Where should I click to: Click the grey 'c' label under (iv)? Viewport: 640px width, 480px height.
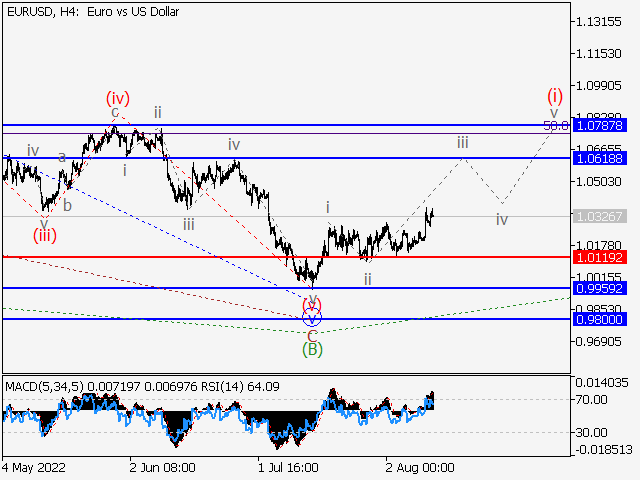(115, 112)
